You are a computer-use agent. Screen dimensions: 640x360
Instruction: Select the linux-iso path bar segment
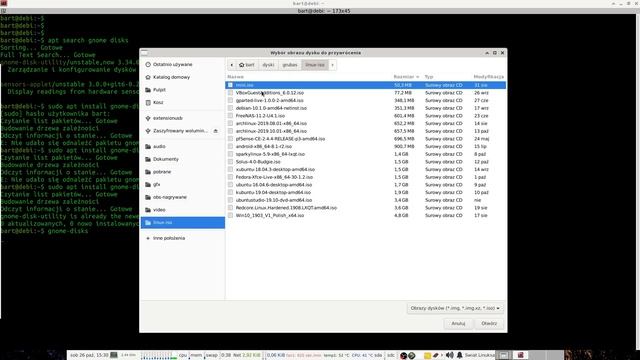pos(315,65)
